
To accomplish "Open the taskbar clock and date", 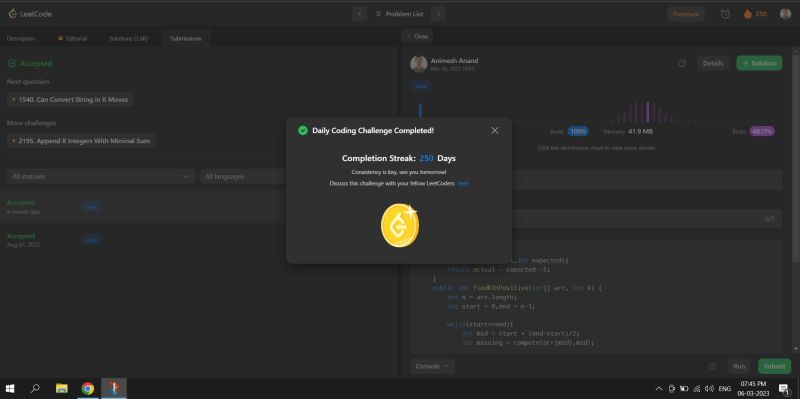I will 753,389.
